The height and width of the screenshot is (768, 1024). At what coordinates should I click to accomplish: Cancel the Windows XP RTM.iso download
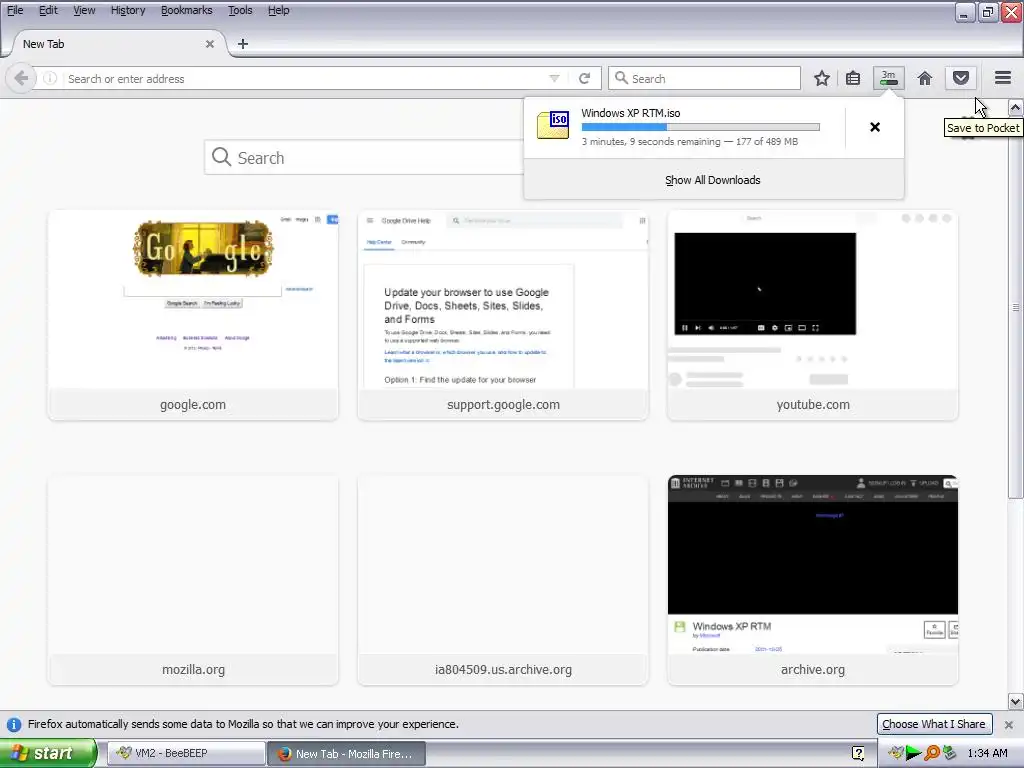pos(874,127)
